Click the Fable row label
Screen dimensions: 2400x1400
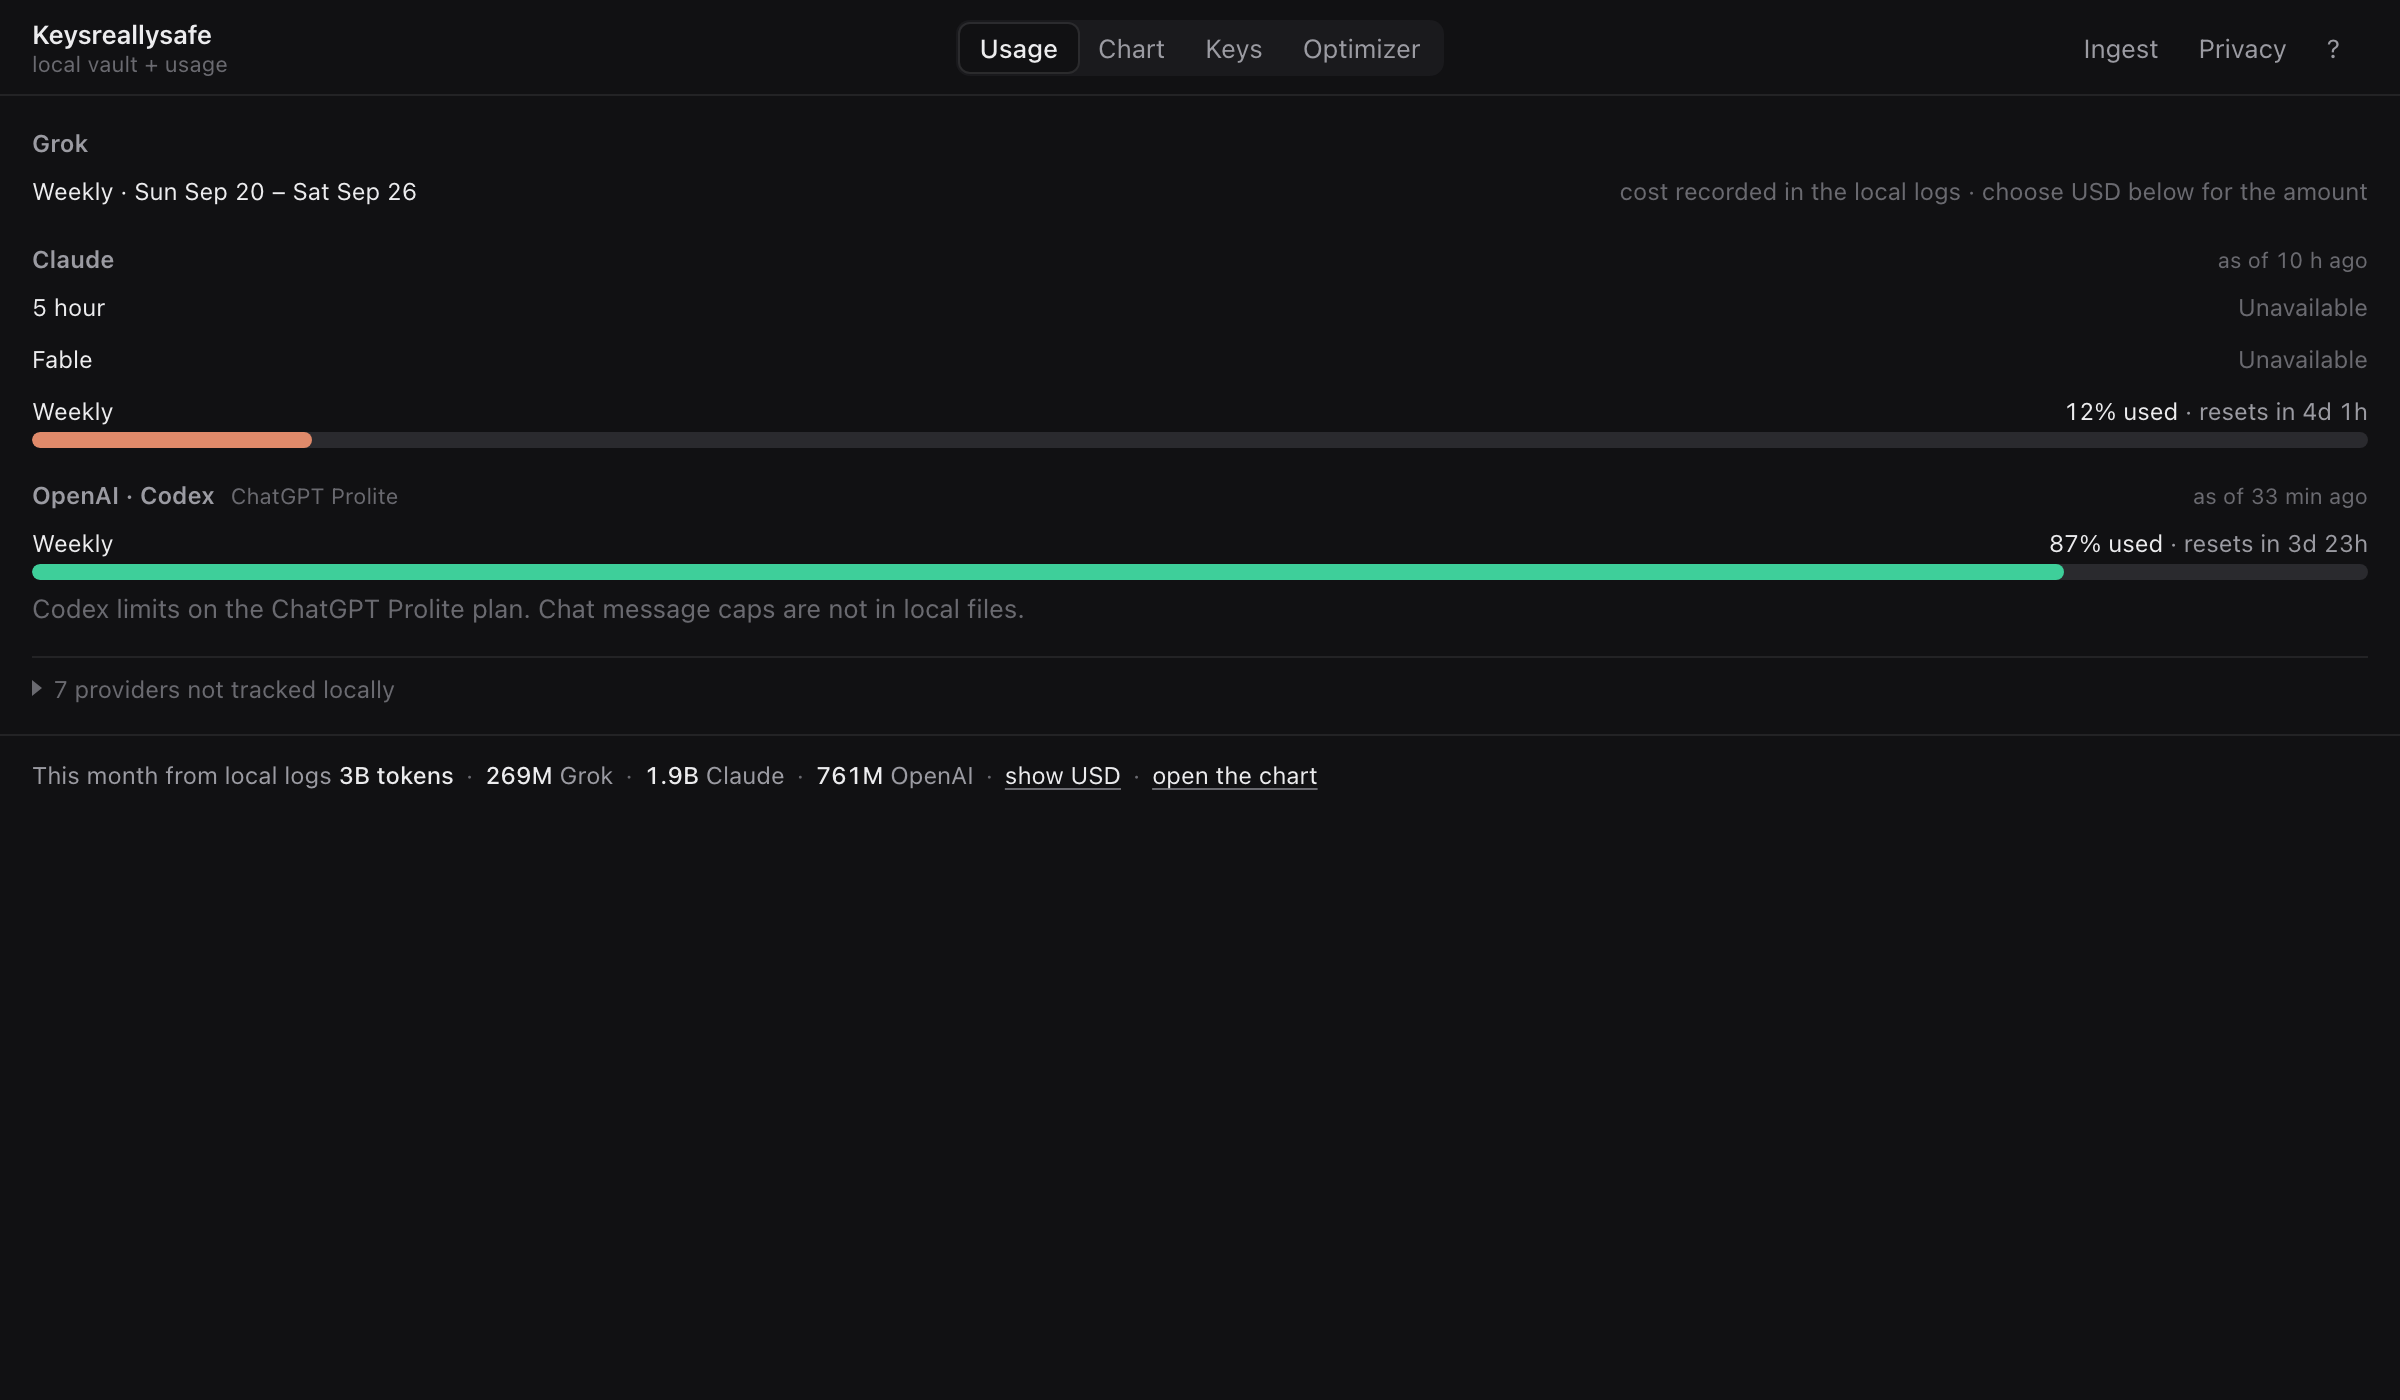click(x=62, y=360)
